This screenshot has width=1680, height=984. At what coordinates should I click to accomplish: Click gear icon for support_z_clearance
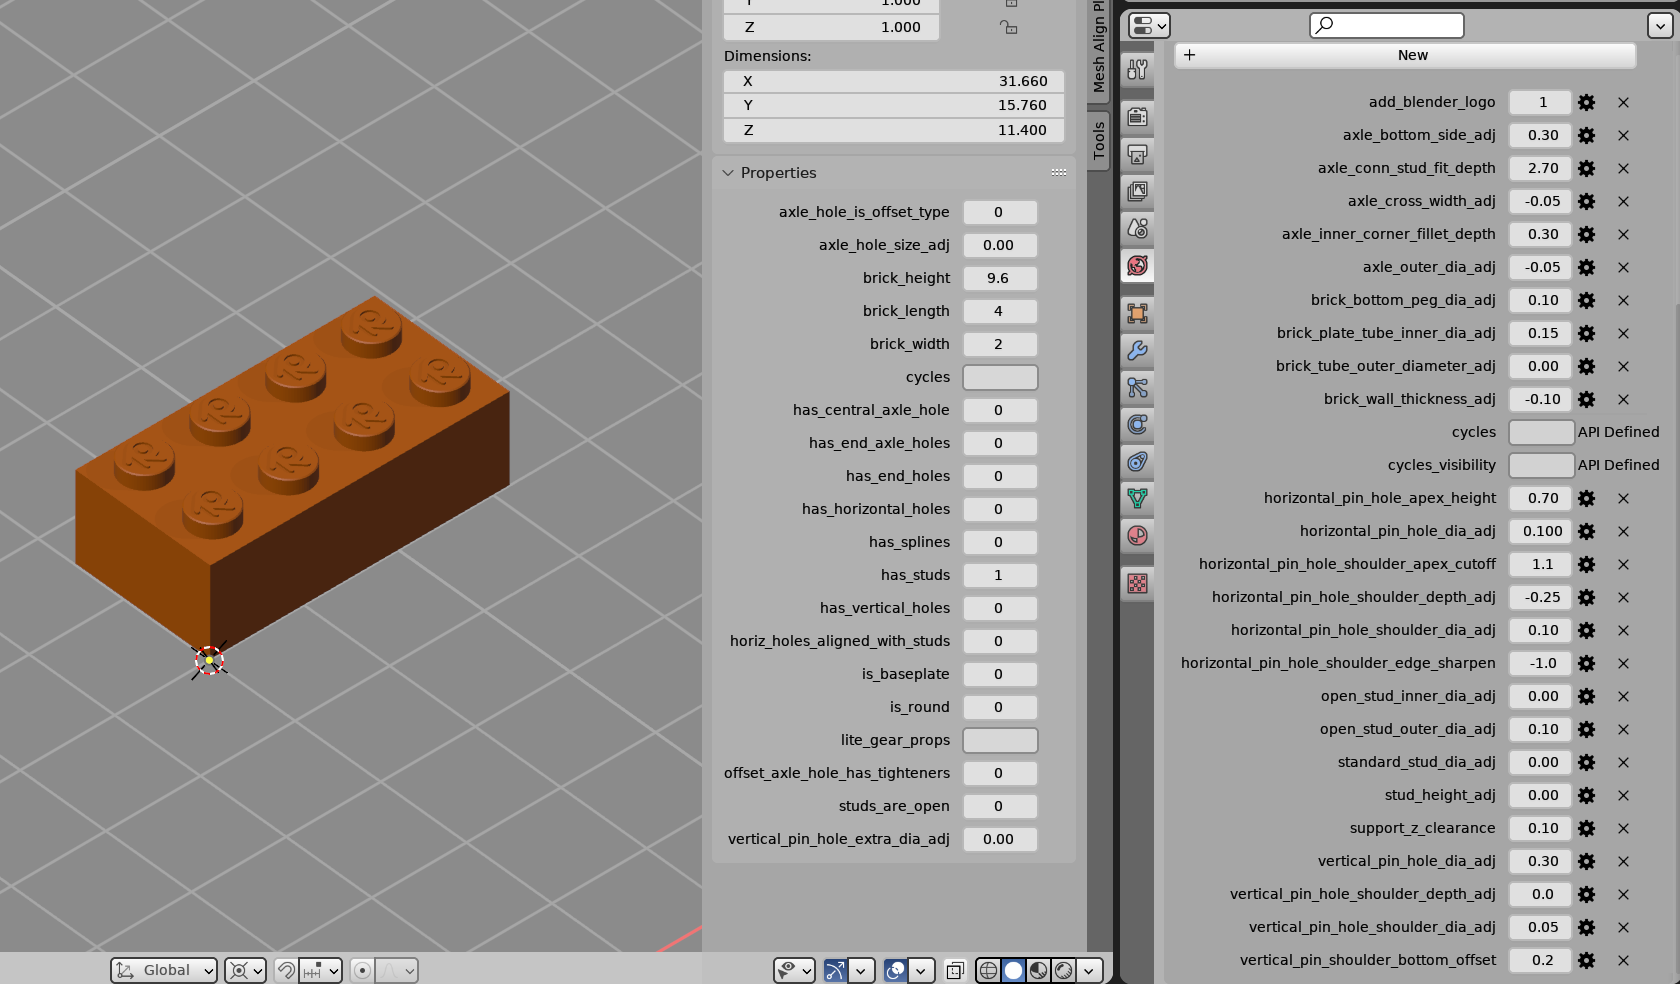(1586, 828)
